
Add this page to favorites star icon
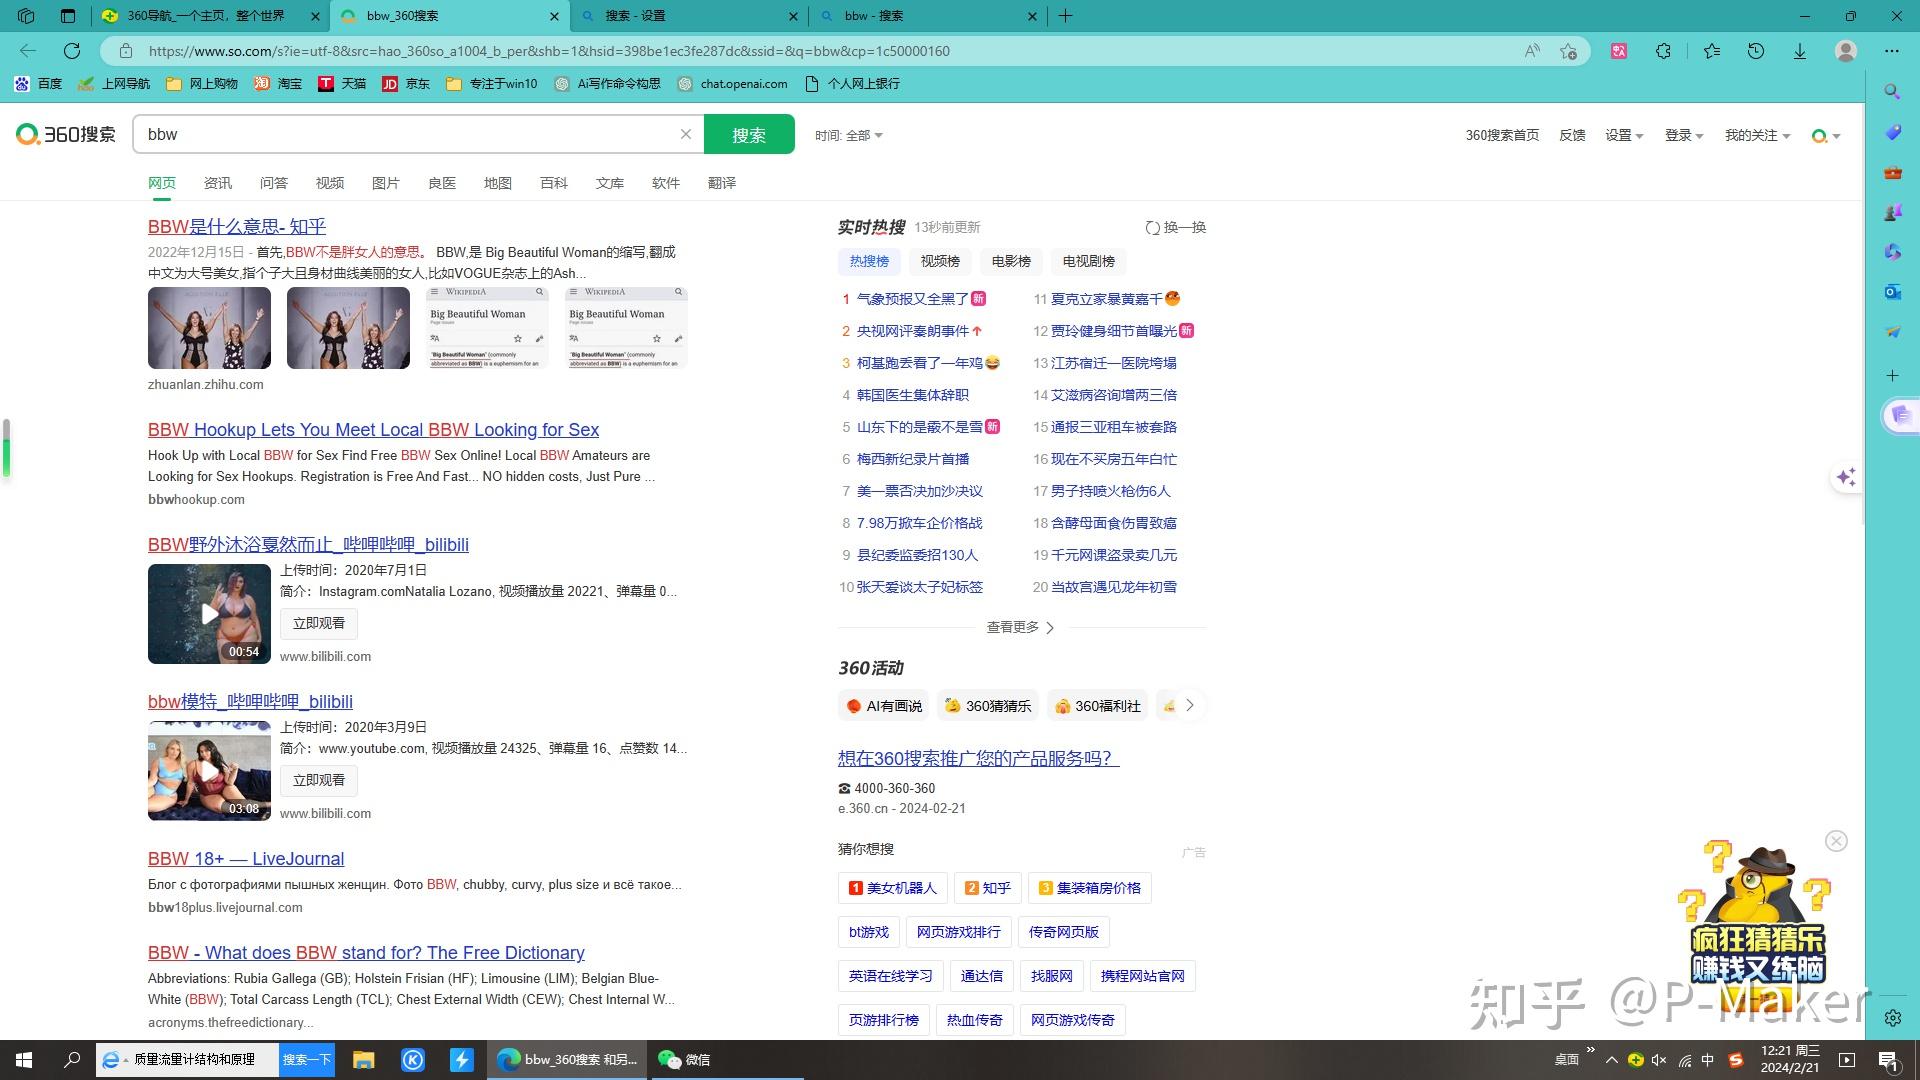tap(1568, 51)
